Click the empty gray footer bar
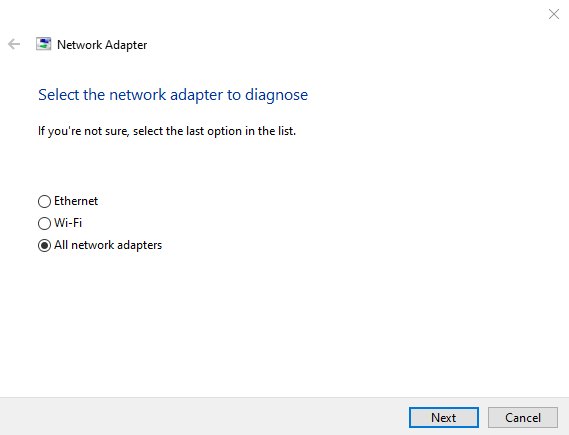The width and height of the screenshot is (569, 435). [x=203, y=416]
